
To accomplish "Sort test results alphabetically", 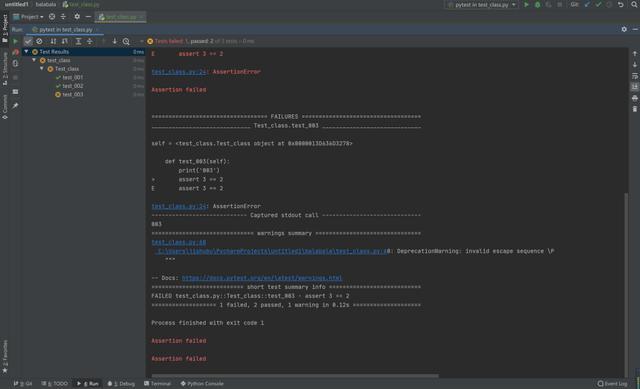I will (x=53, y=41).
